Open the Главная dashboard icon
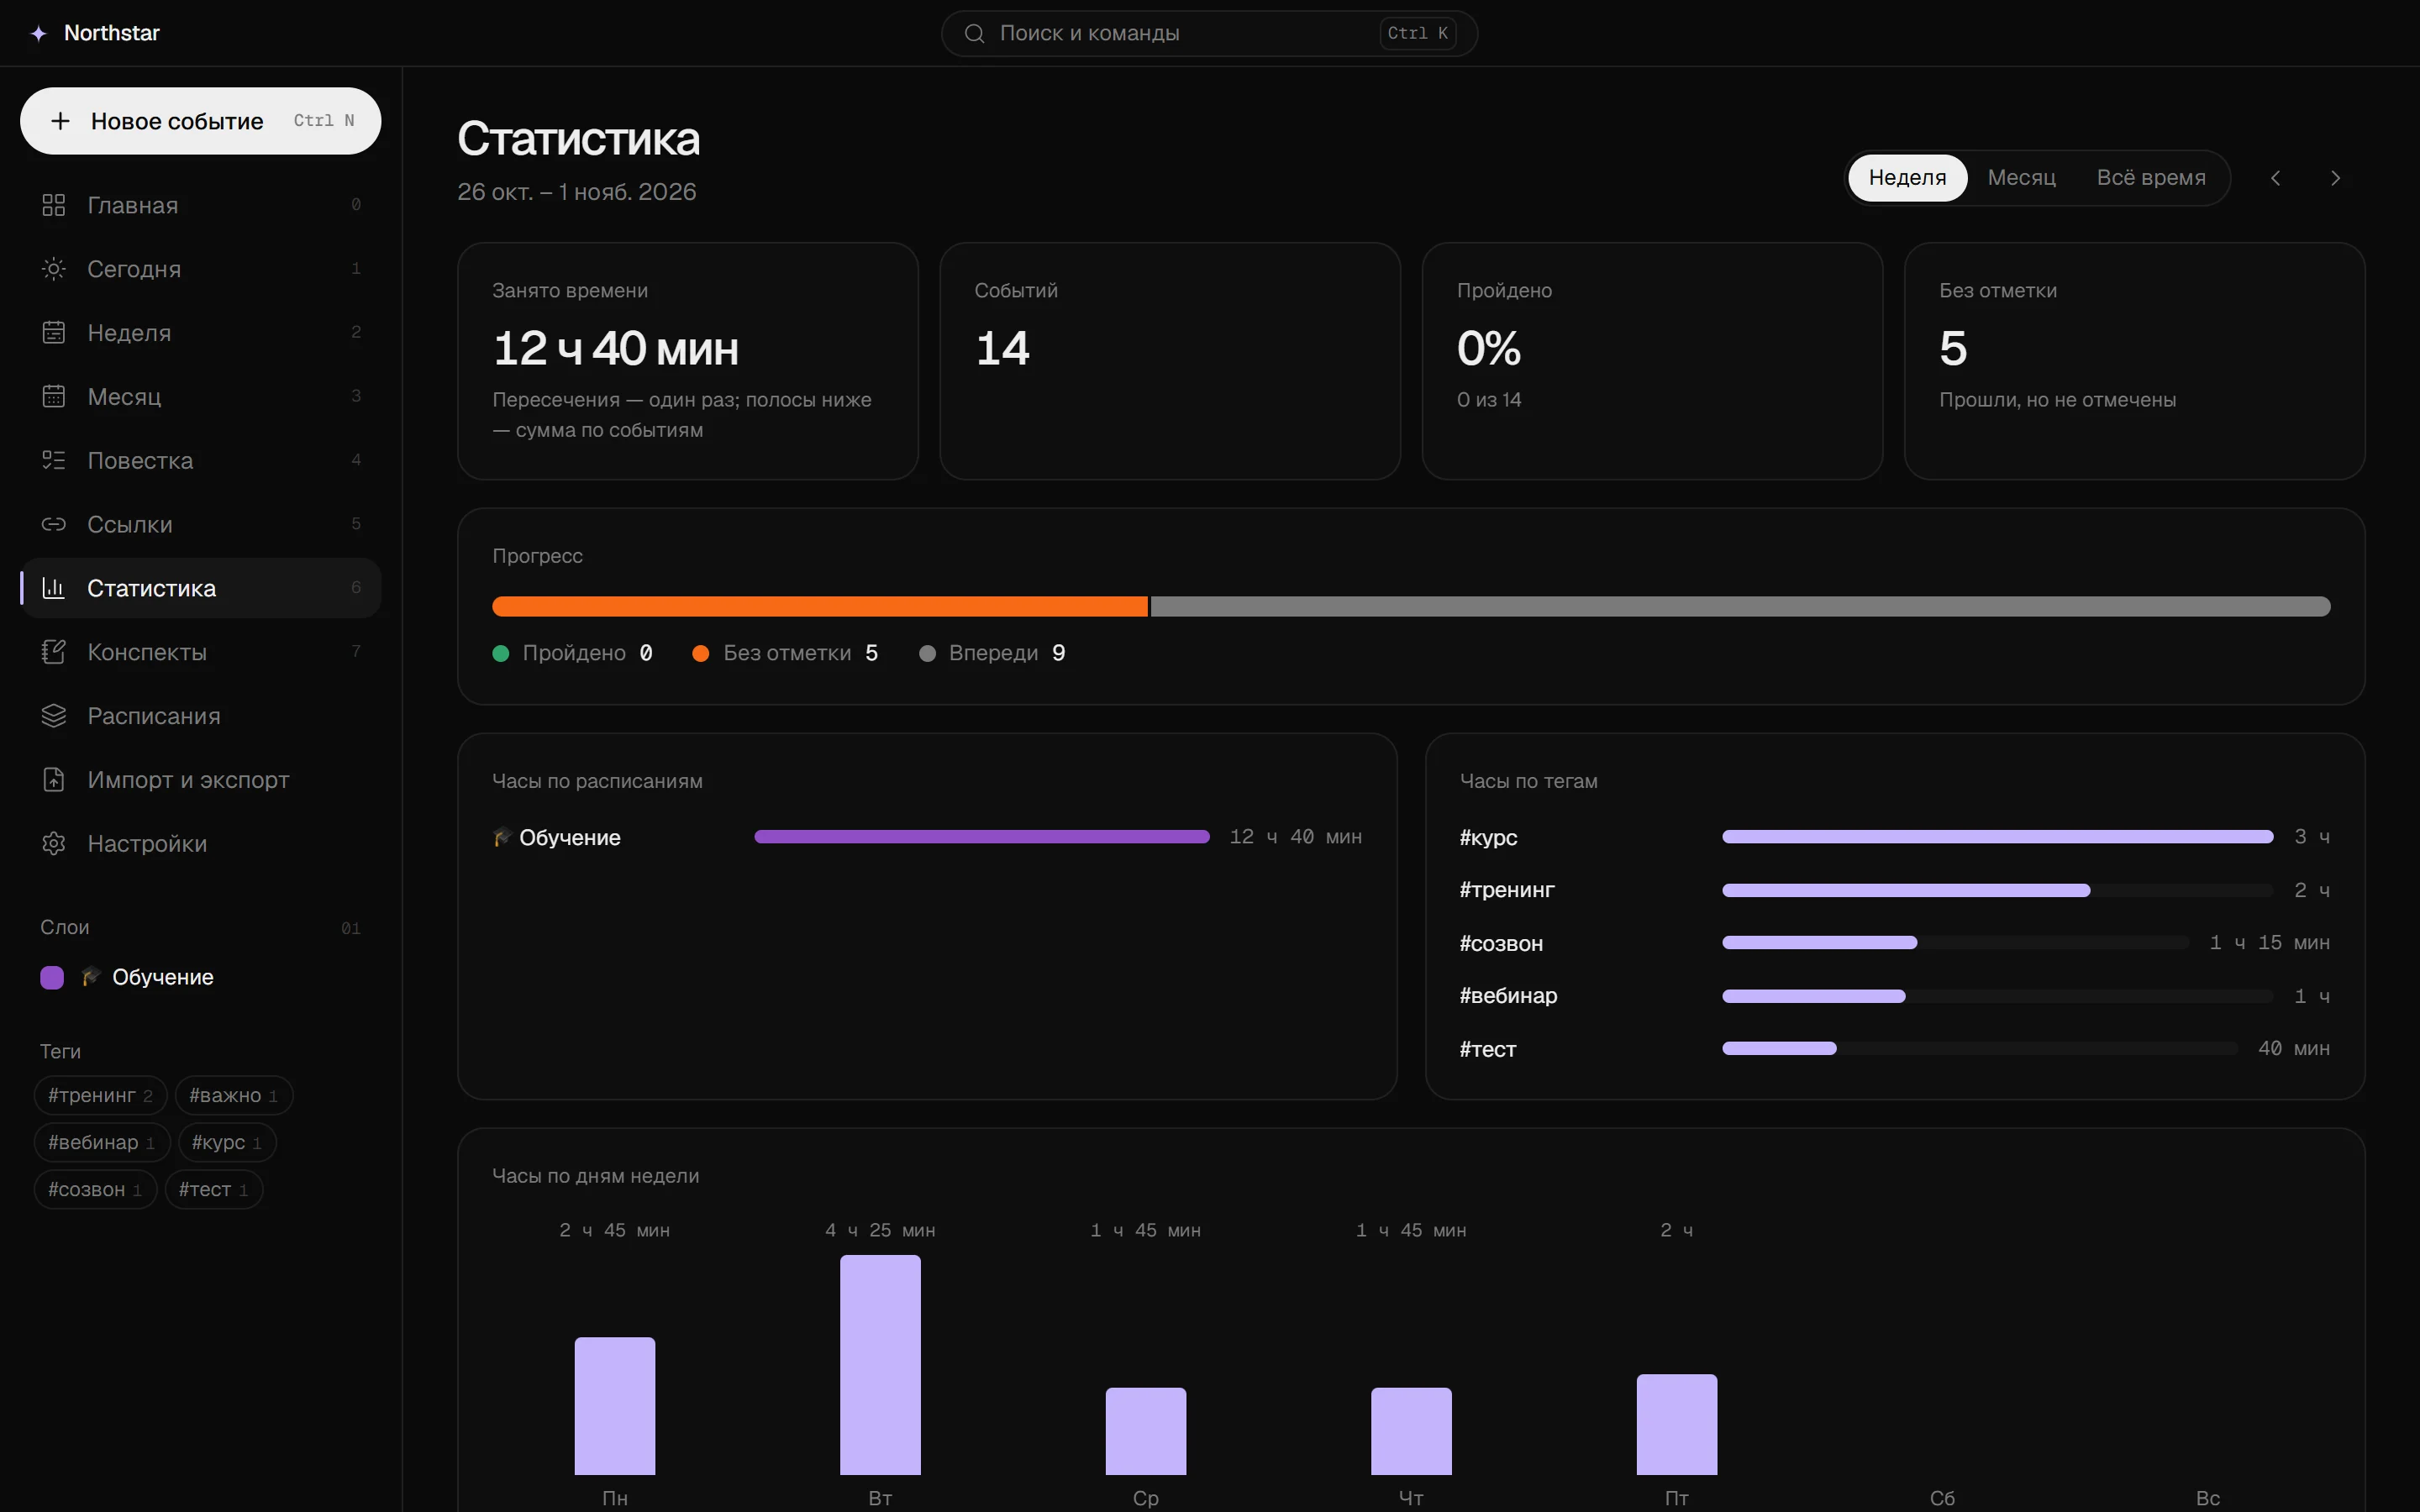Viewport: 2420px width, 1512px height. pos(53,205)
